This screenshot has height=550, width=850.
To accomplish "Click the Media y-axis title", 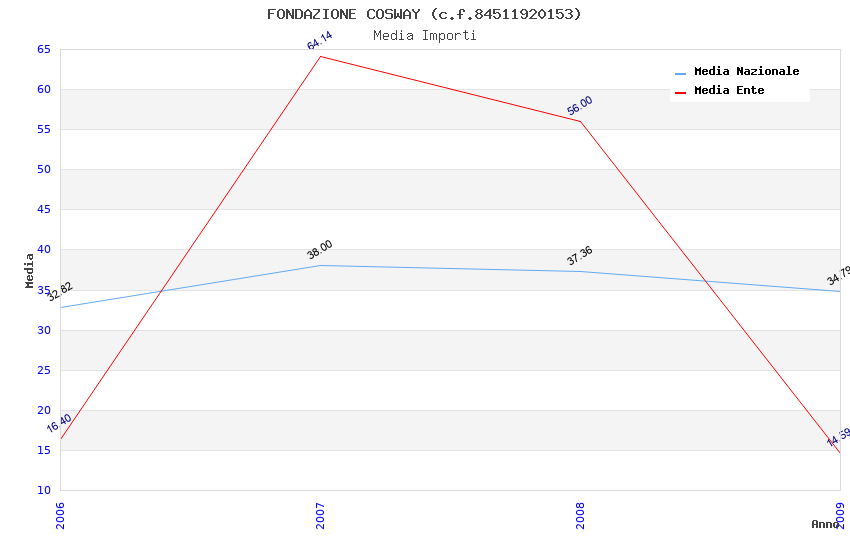I will pyautogui.click(x=30, y=270).
